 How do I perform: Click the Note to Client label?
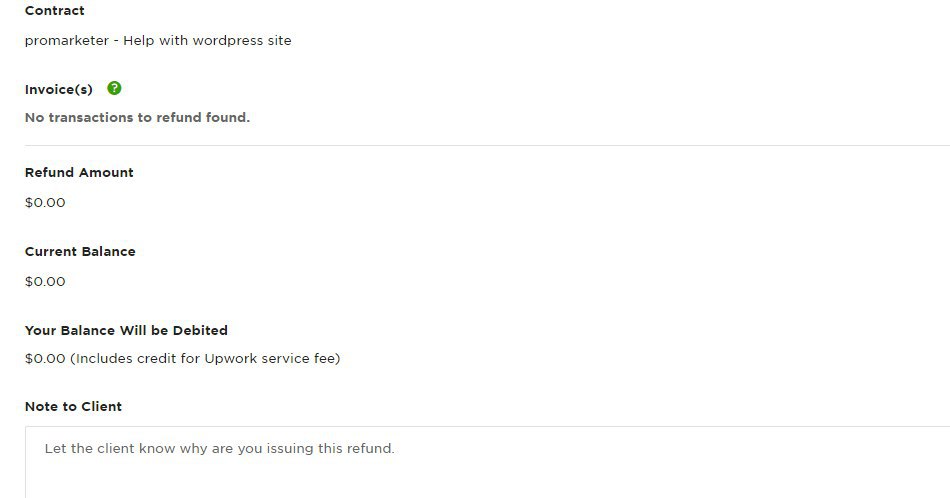73,406
